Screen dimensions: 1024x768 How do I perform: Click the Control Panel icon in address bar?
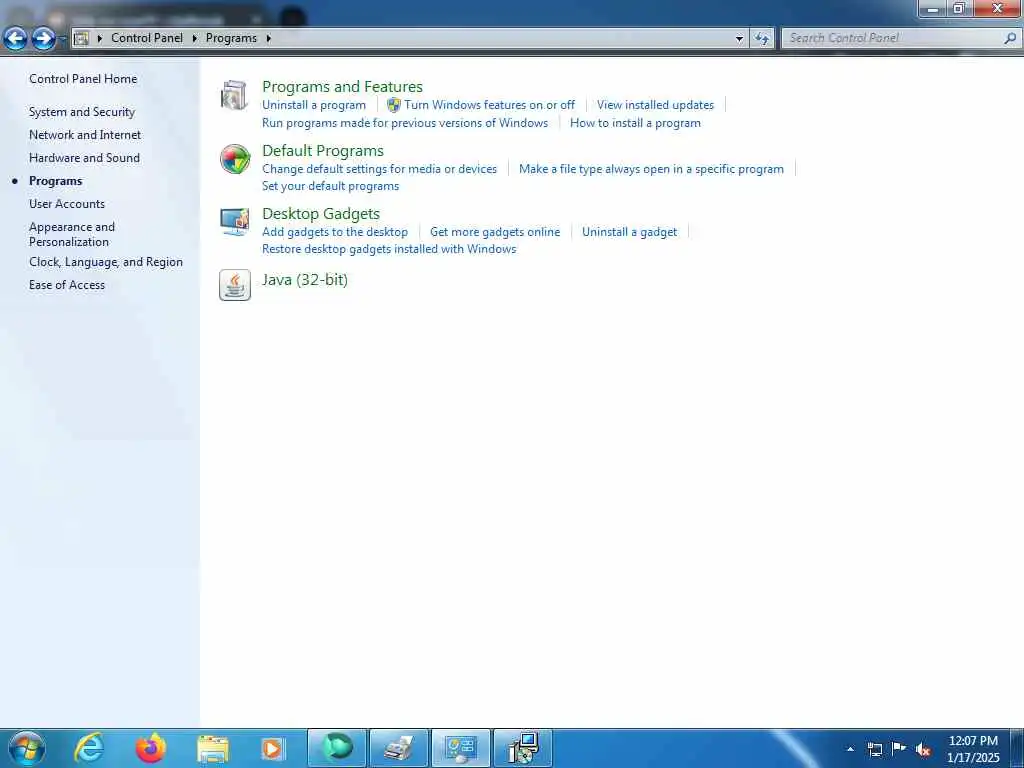tap(81, 39)
